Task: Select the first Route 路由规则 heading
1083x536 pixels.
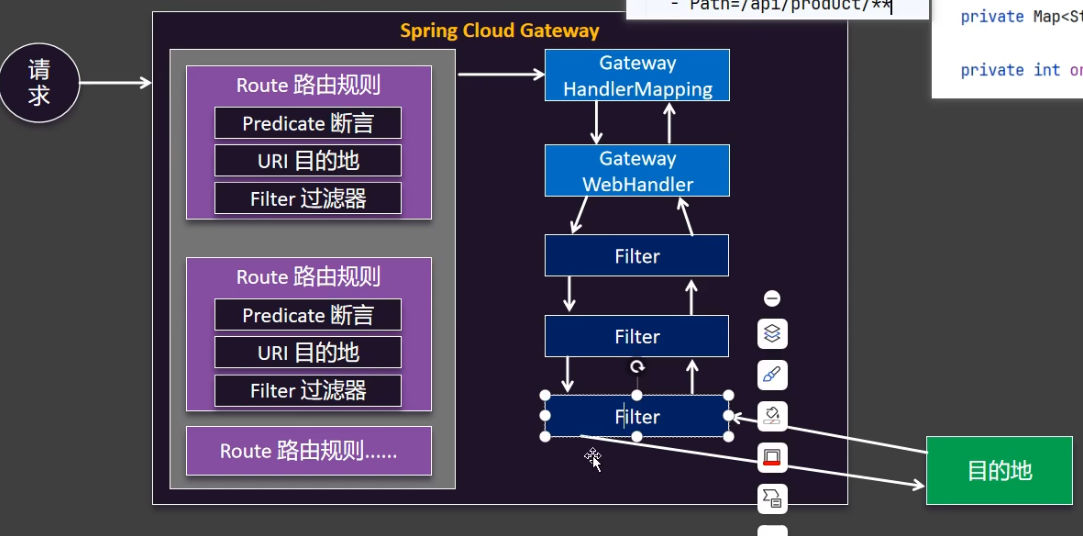Action: [x=308, y=86]
